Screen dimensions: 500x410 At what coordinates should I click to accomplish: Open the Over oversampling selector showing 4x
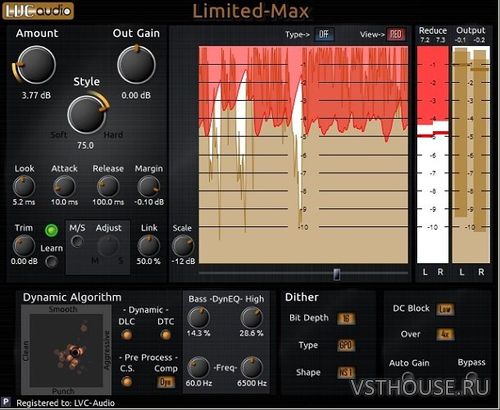[445, 334]
